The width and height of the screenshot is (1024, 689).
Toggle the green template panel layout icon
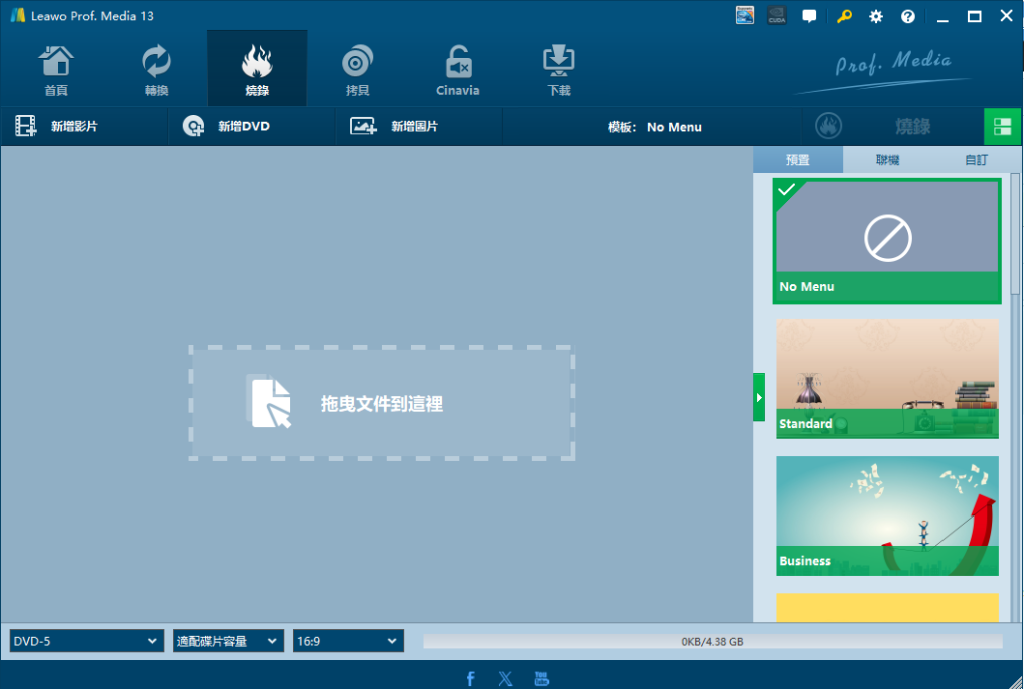(x=1002, y=127)
